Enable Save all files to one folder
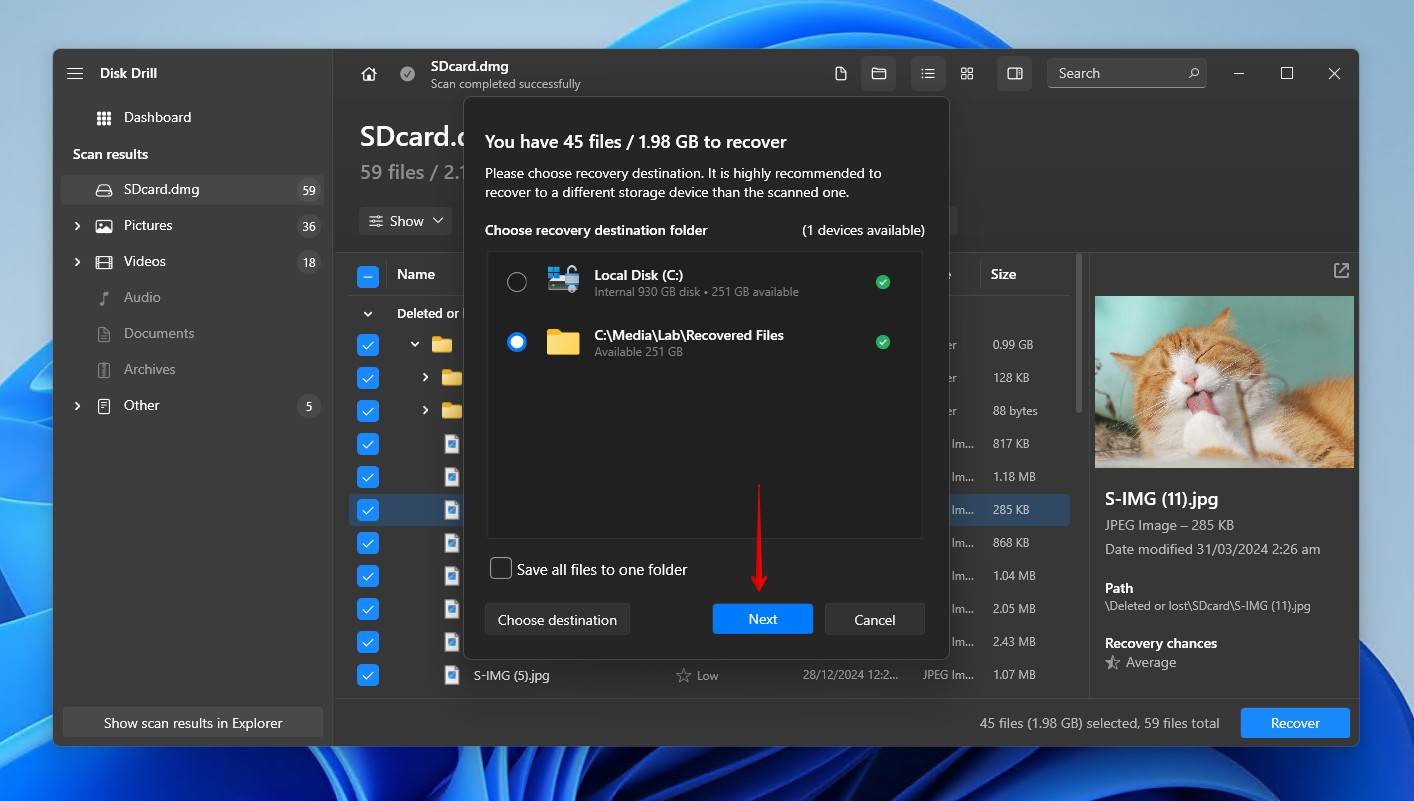1414x801 pixels. (x=501, y=569)
